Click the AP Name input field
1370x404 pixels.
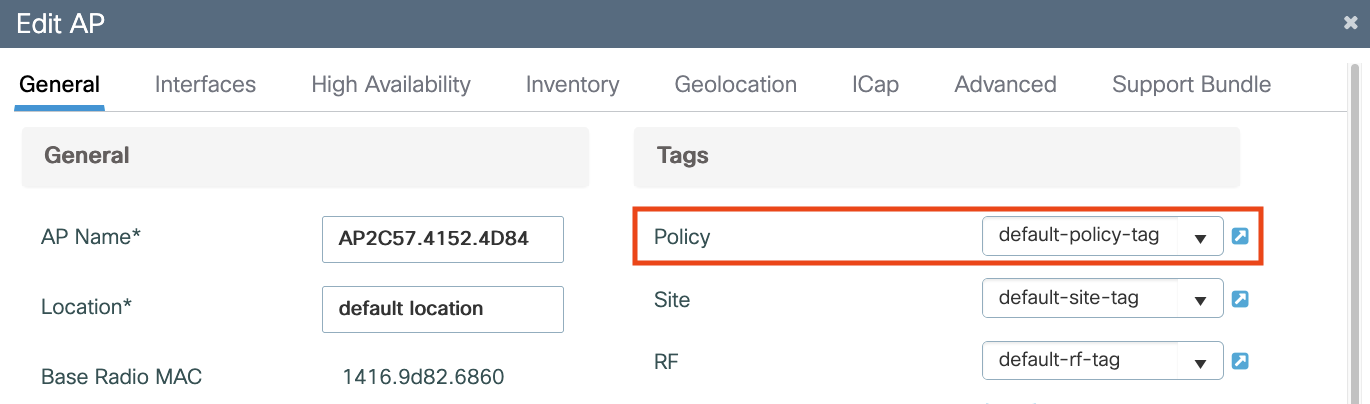coord(442,239)
